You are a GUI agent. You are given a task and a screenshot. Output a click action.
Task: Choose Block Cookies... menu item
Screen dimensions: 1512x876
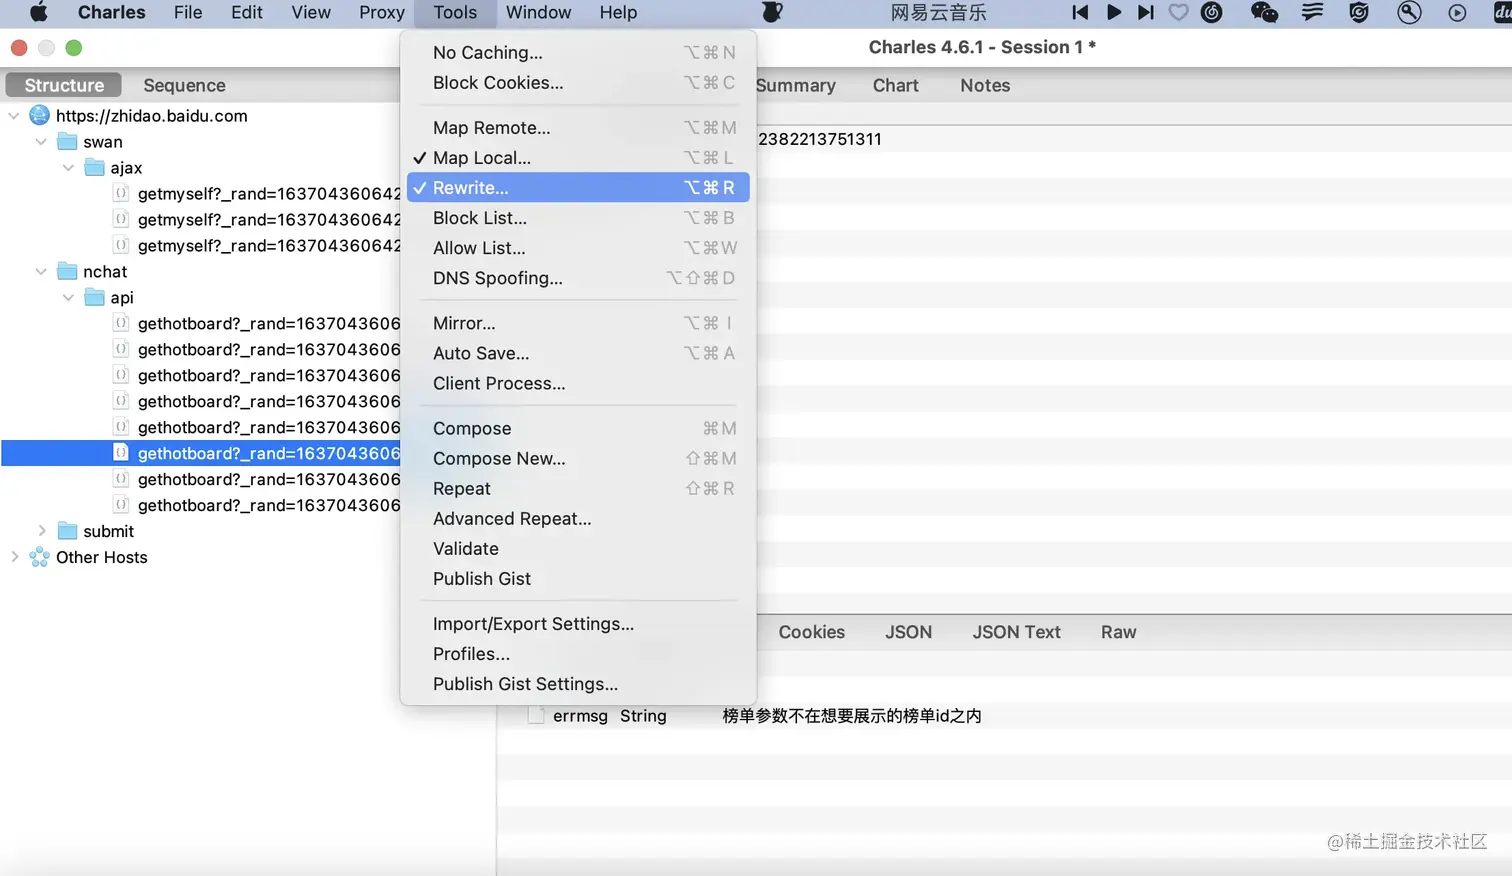578,82
